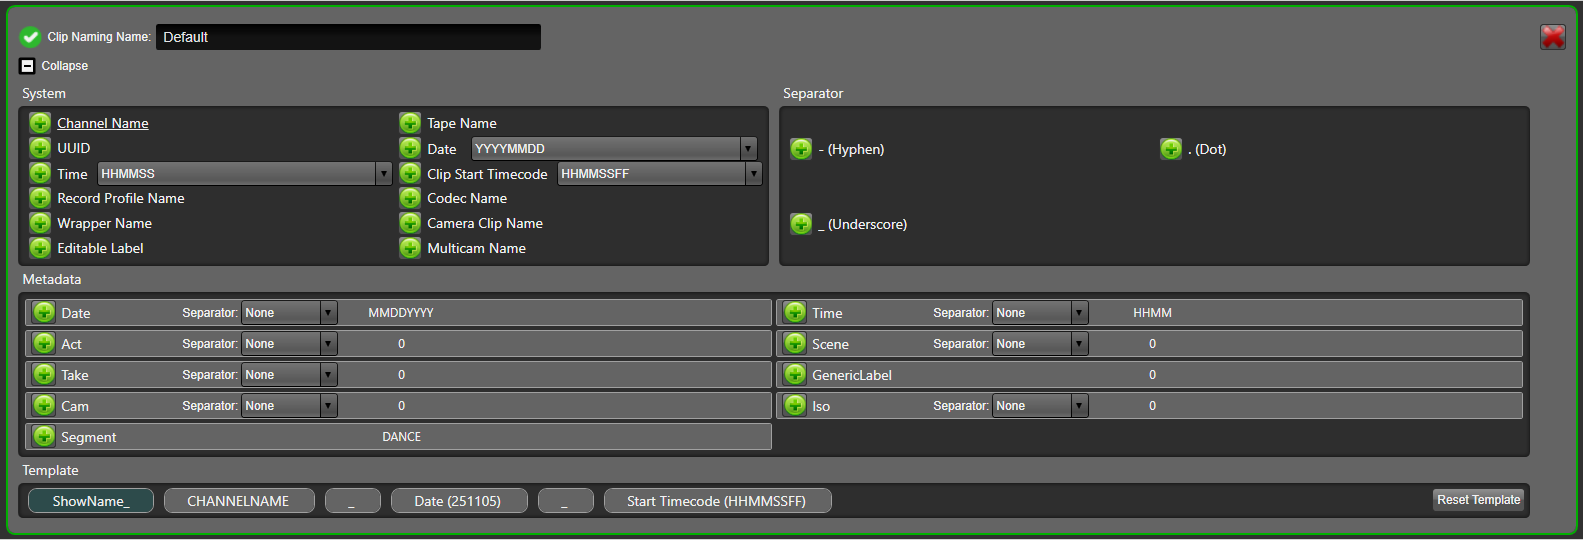The width and height of the screenshot is (1583, 540).
Task: Click the Channel Name link
Action: (x=103, y=123)
